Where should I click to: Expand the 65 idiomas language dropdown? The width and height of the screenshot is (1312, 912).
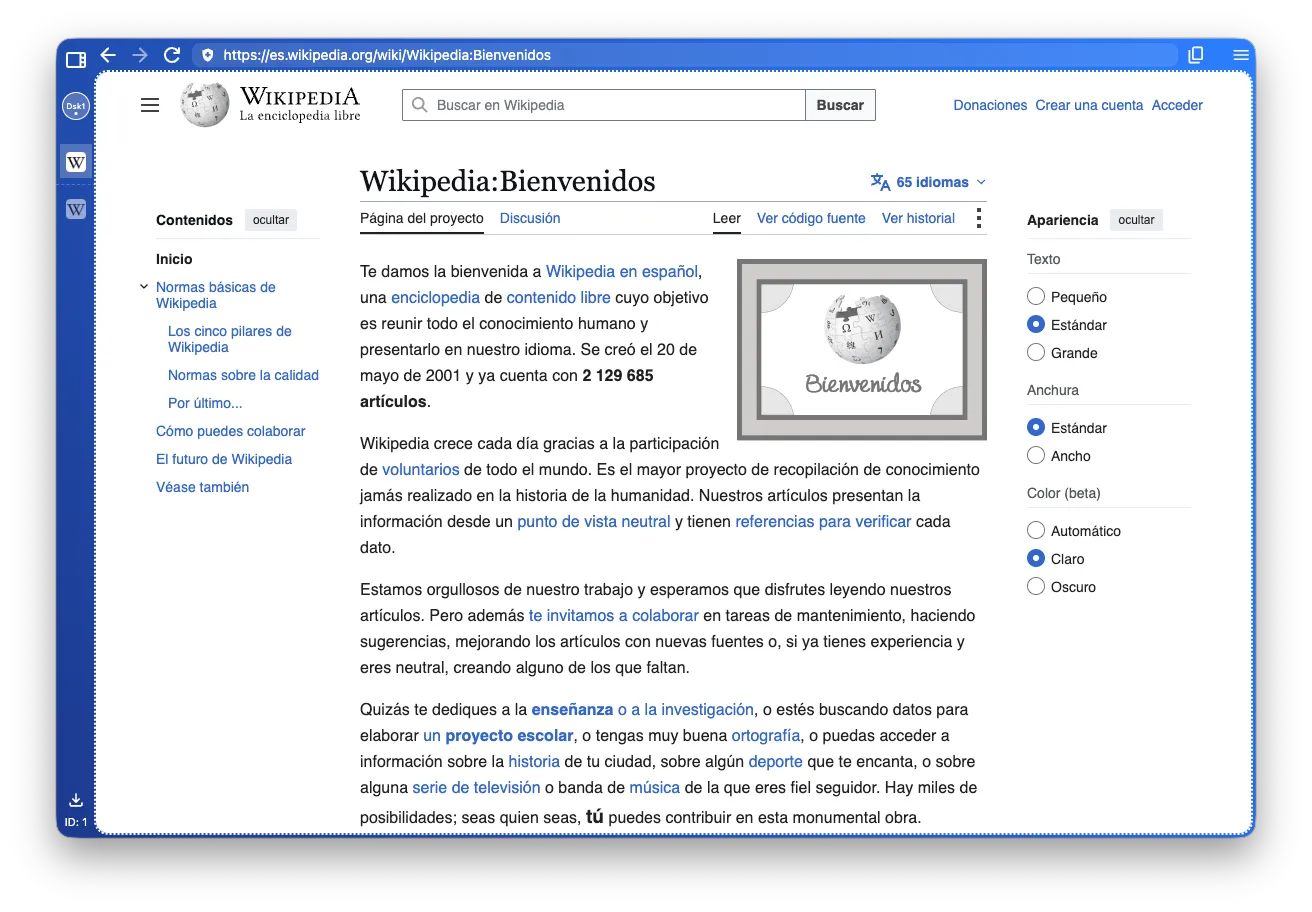click(x=929, y=182)
